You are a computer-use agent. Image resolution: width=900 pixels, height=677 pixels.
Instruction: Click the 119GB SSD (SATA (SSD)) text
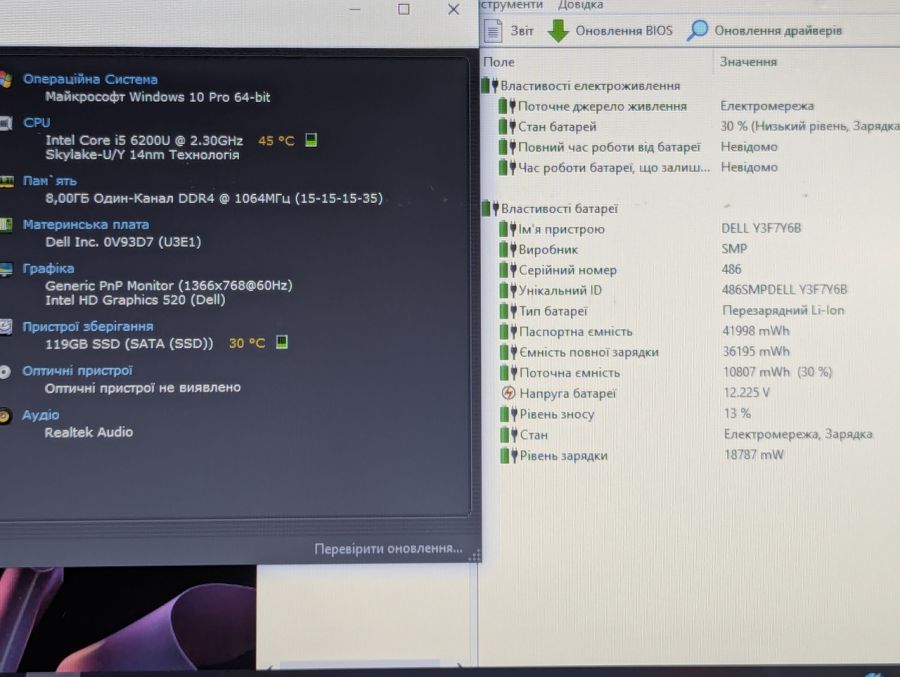129,343
